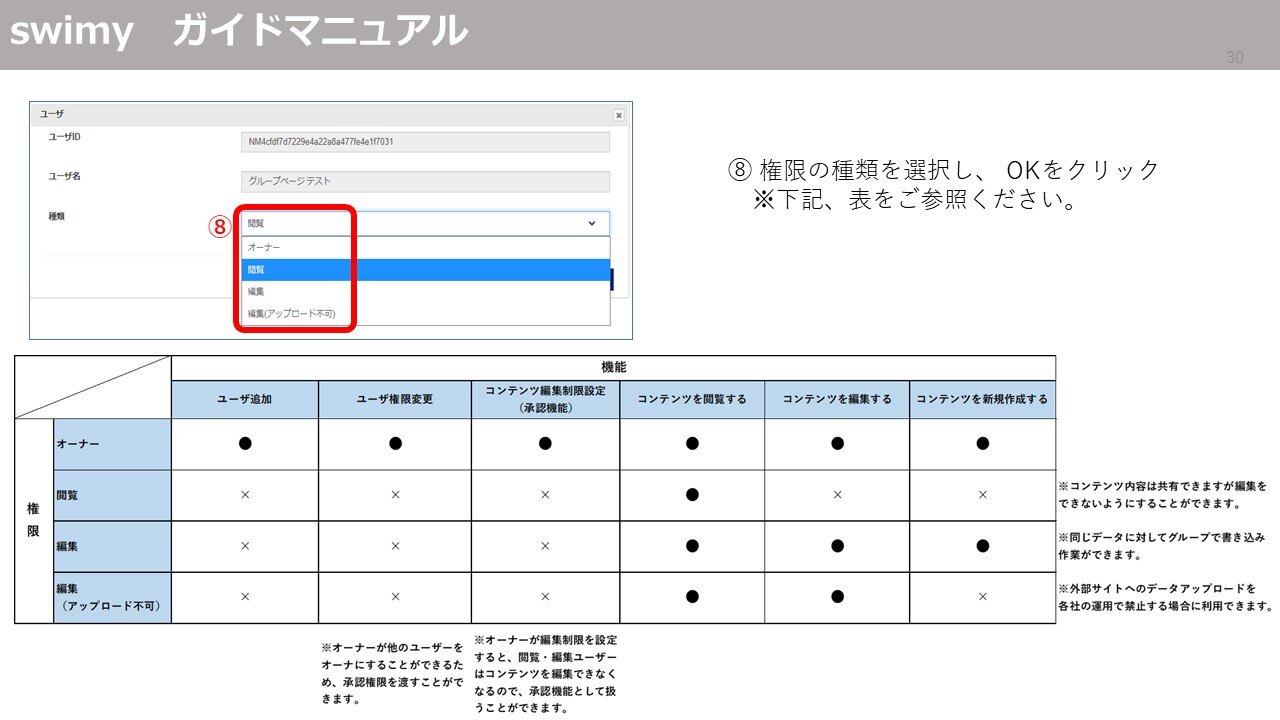
Task: Click the page number 30
Action: pyautogui.click(x=1233, y=57)
